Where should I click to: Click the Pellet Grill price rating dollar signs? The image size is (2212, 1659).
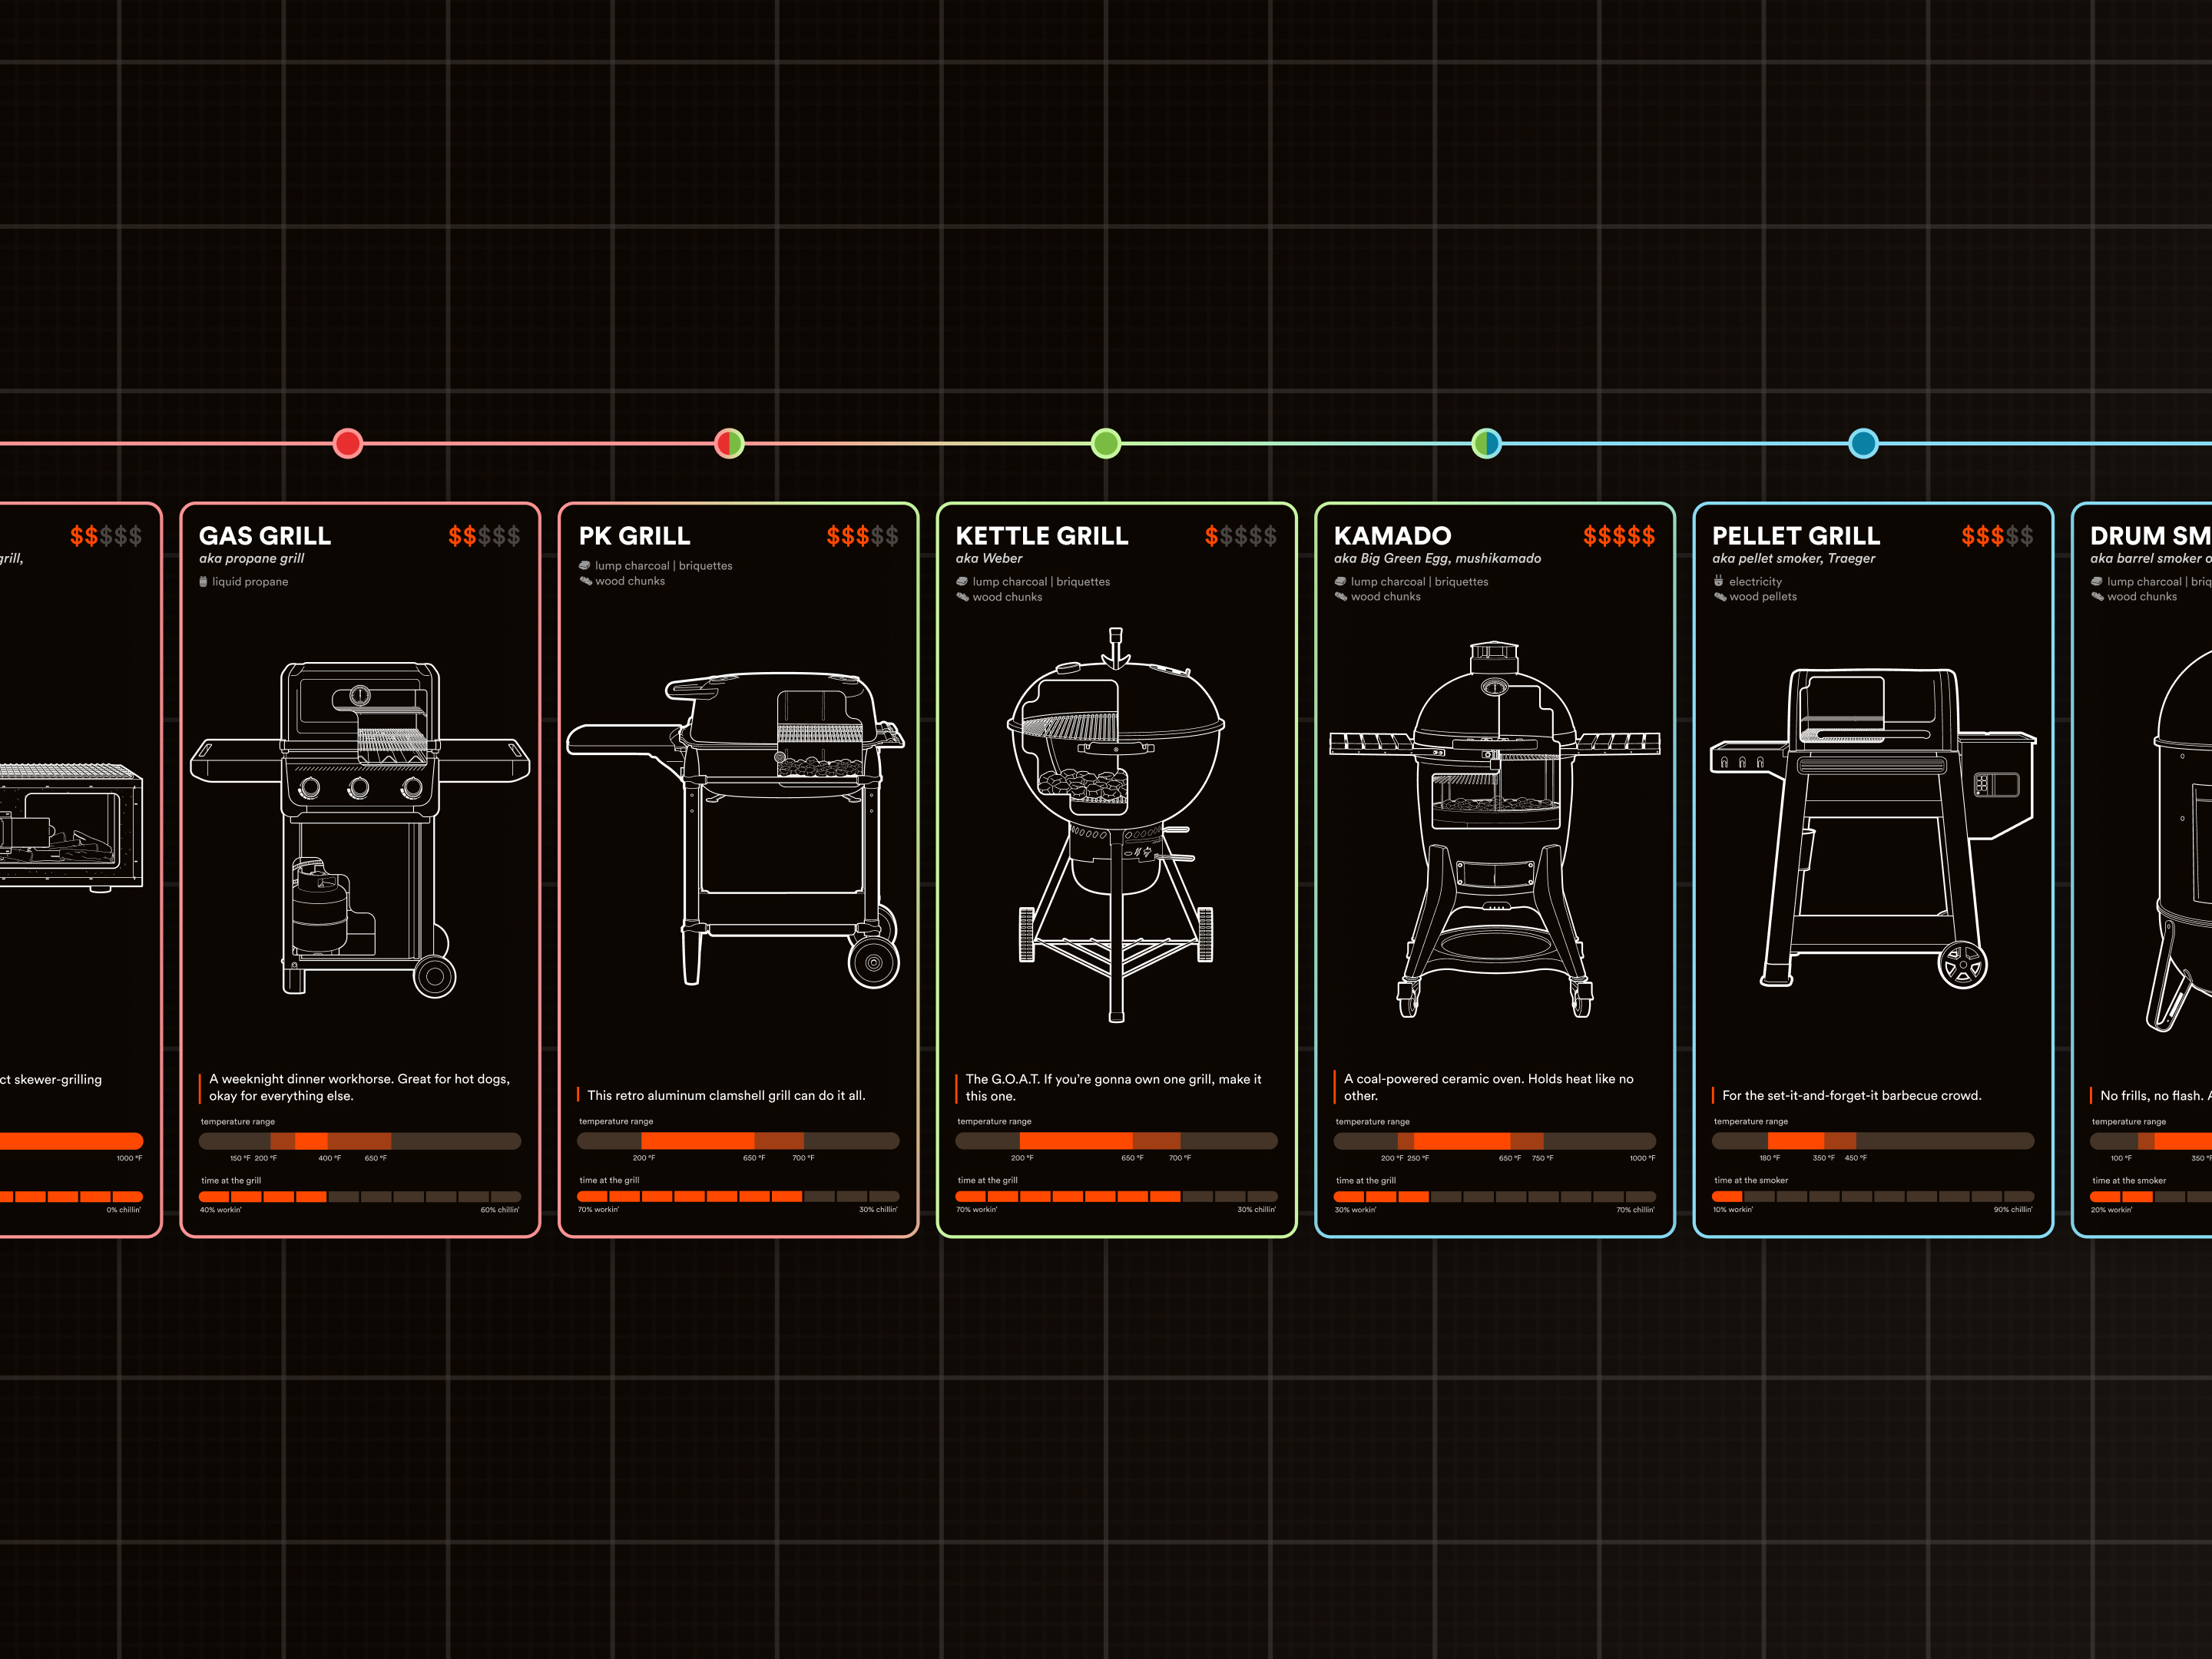coord(1997,536)
